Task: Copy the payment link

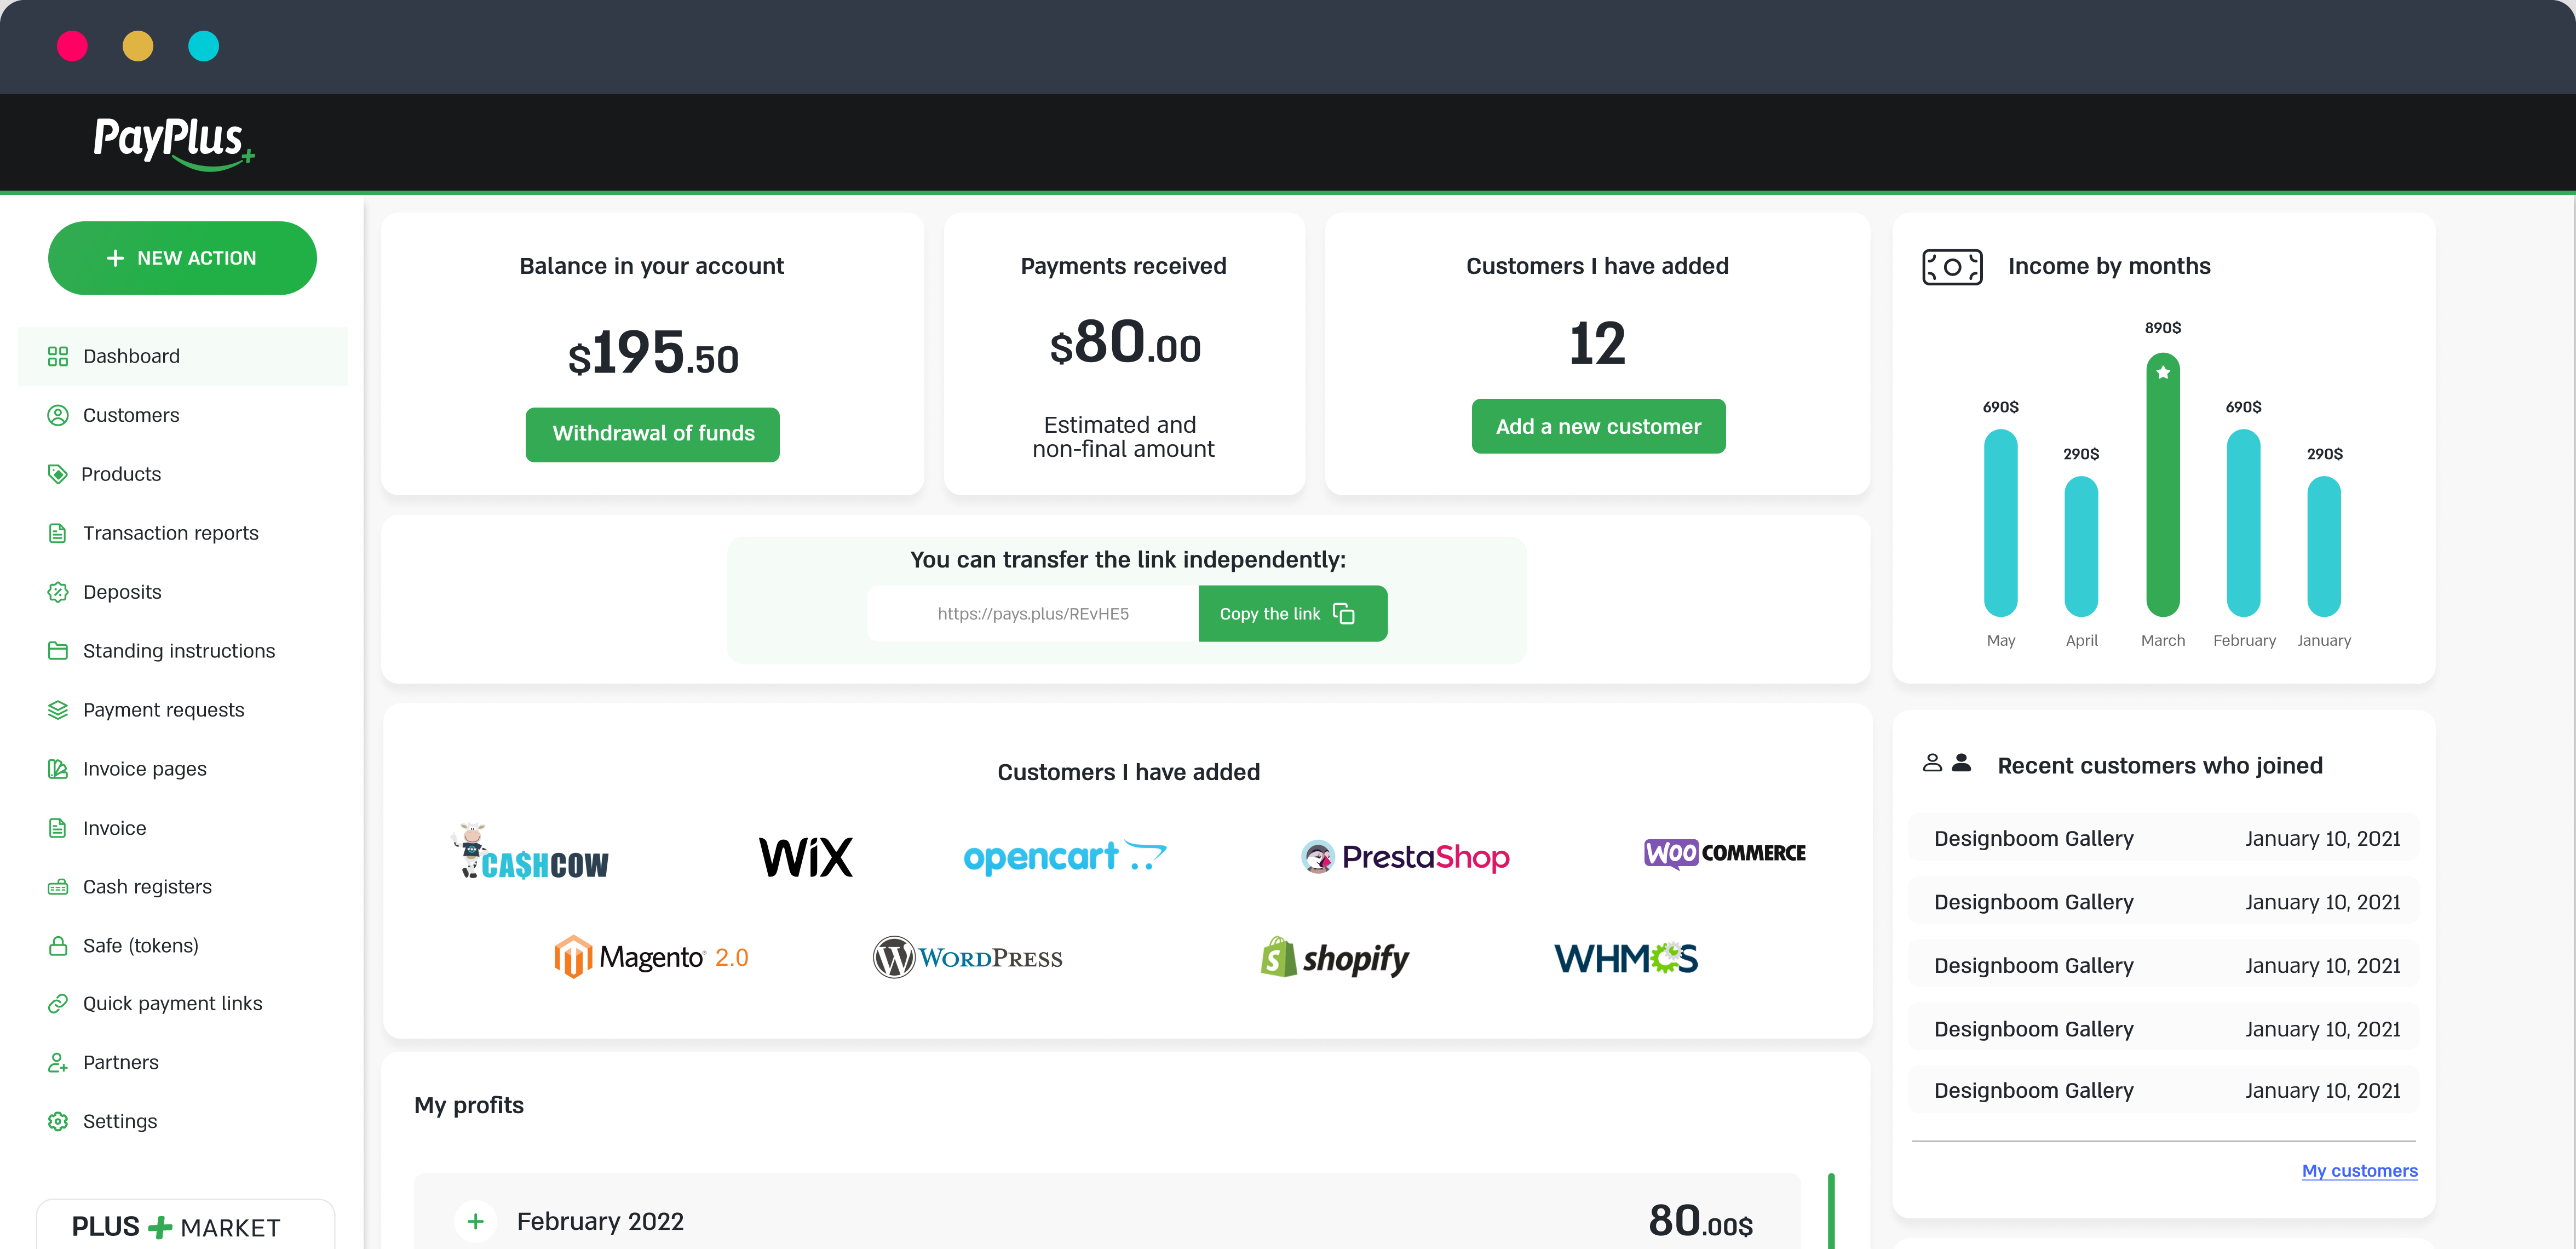Action: pos(1292,614)
